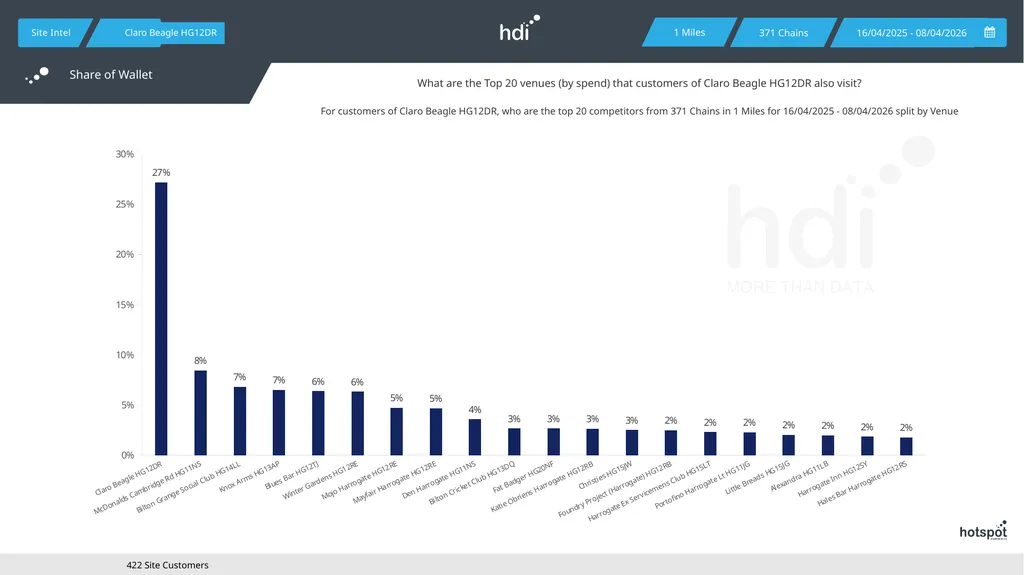Open the hotspot logo link

pos(983,531)
